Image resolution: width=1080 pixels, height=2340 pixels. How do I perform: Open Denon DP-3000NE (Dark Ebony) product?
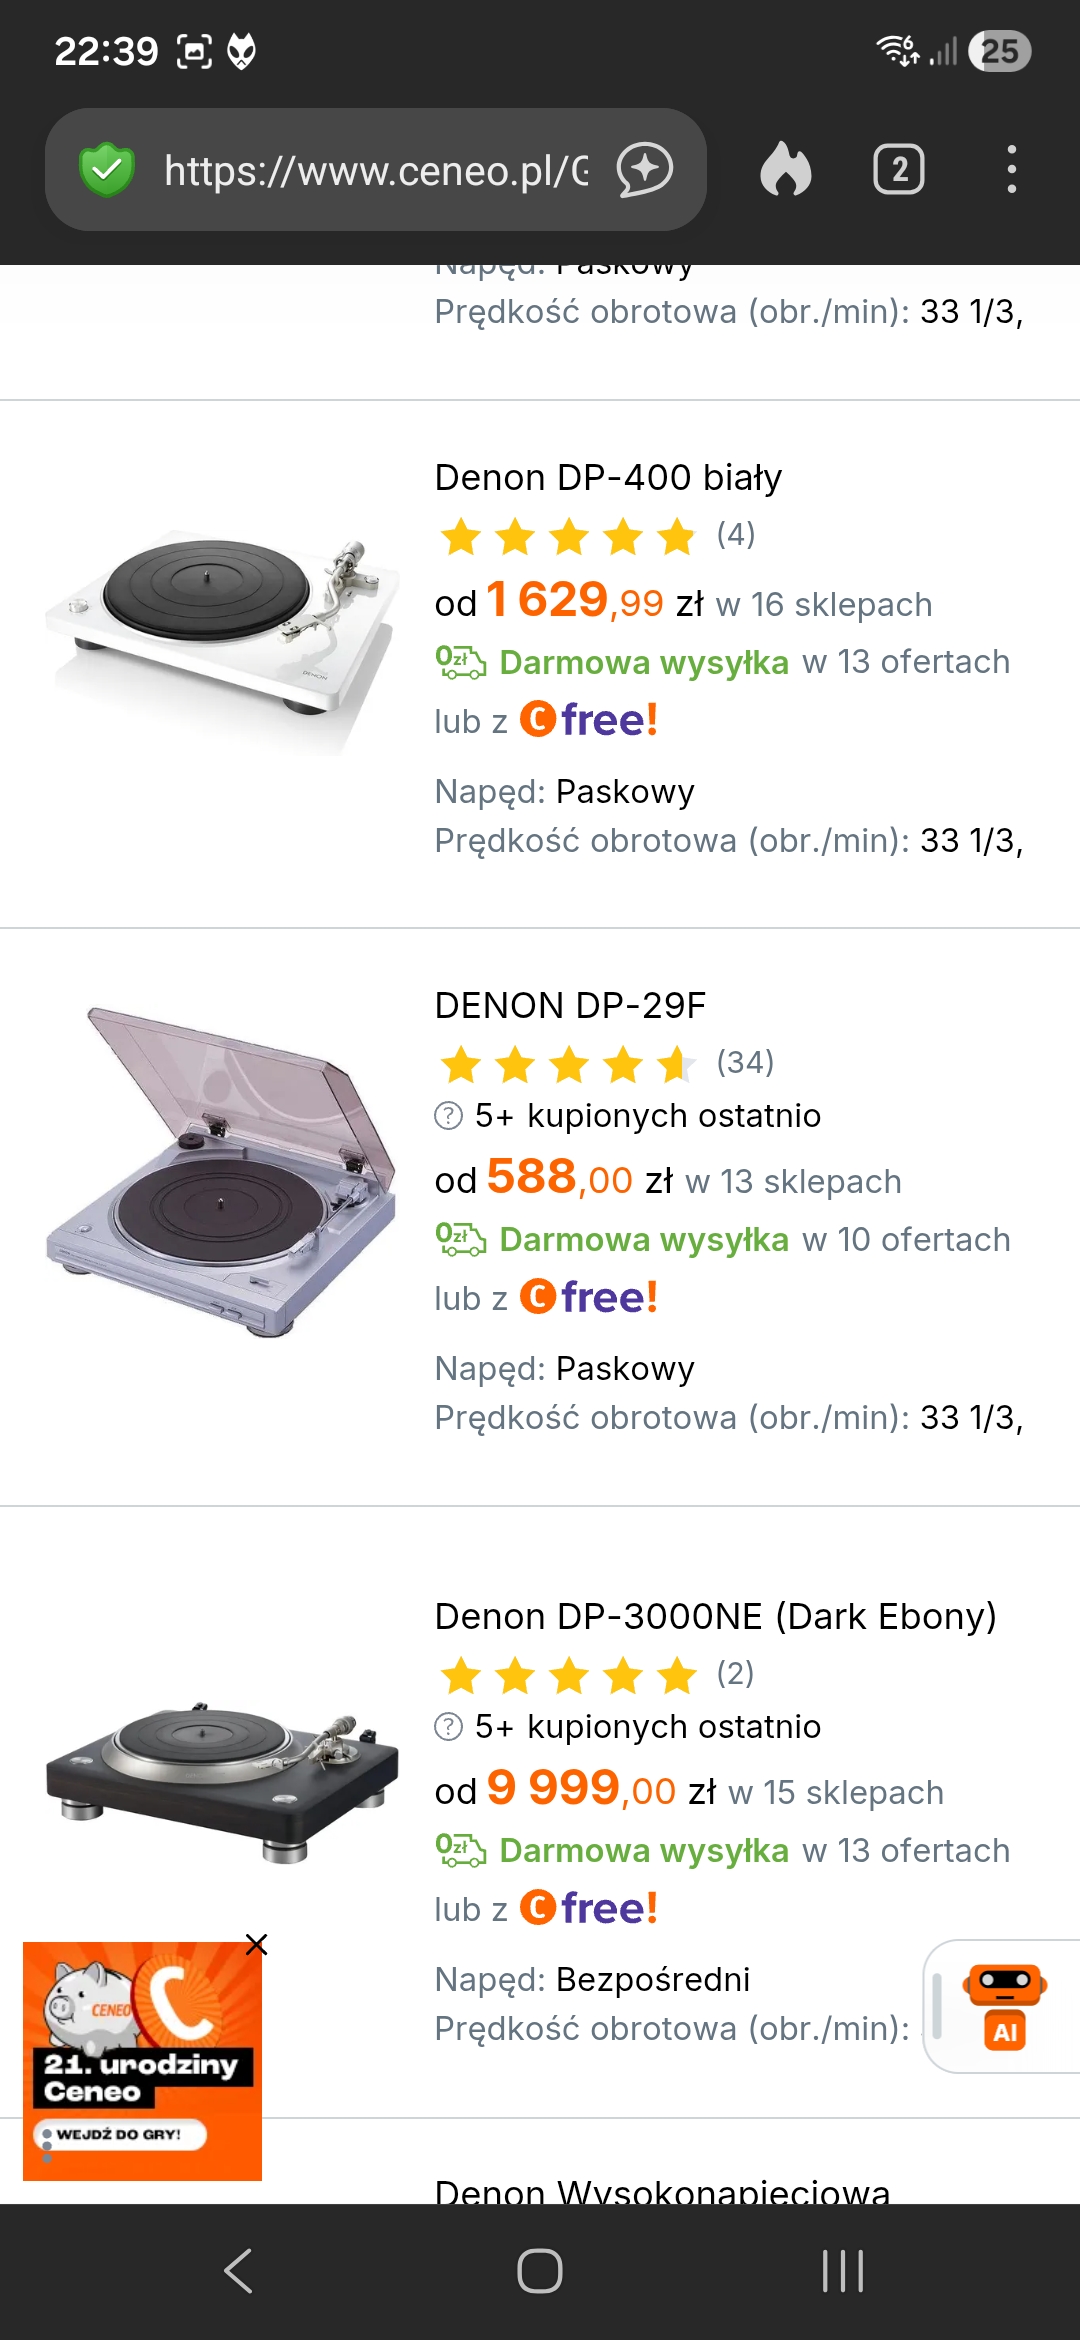[x=715, y=1617]
